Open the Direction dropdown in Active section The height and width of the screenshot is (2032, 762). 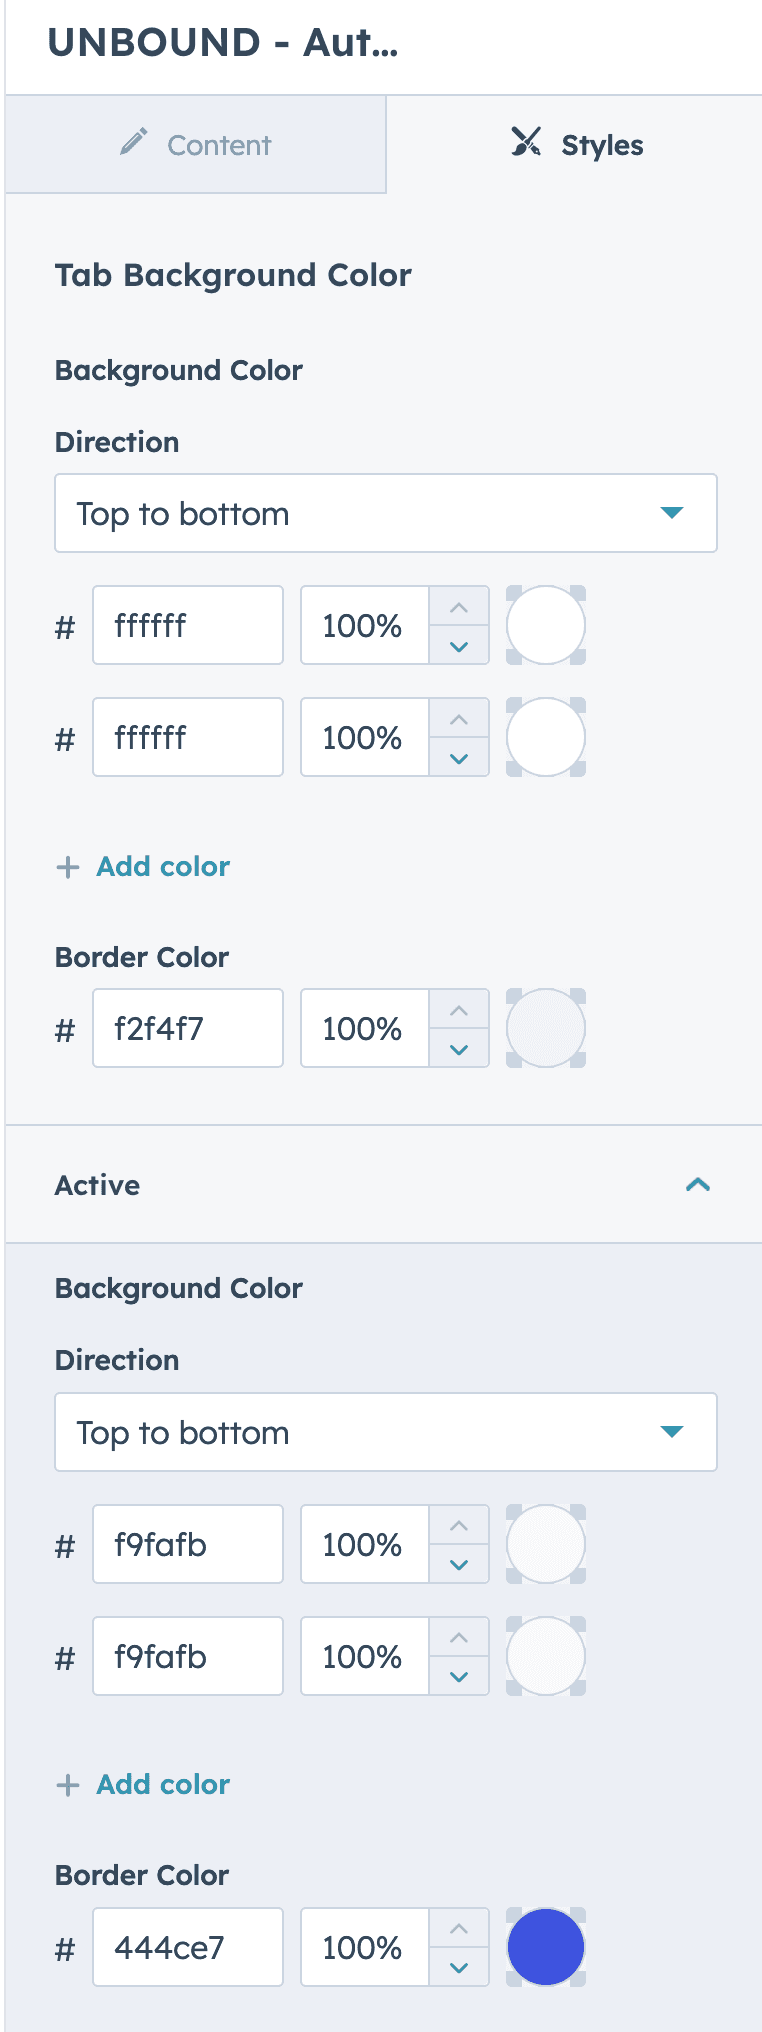(386, 1432)
